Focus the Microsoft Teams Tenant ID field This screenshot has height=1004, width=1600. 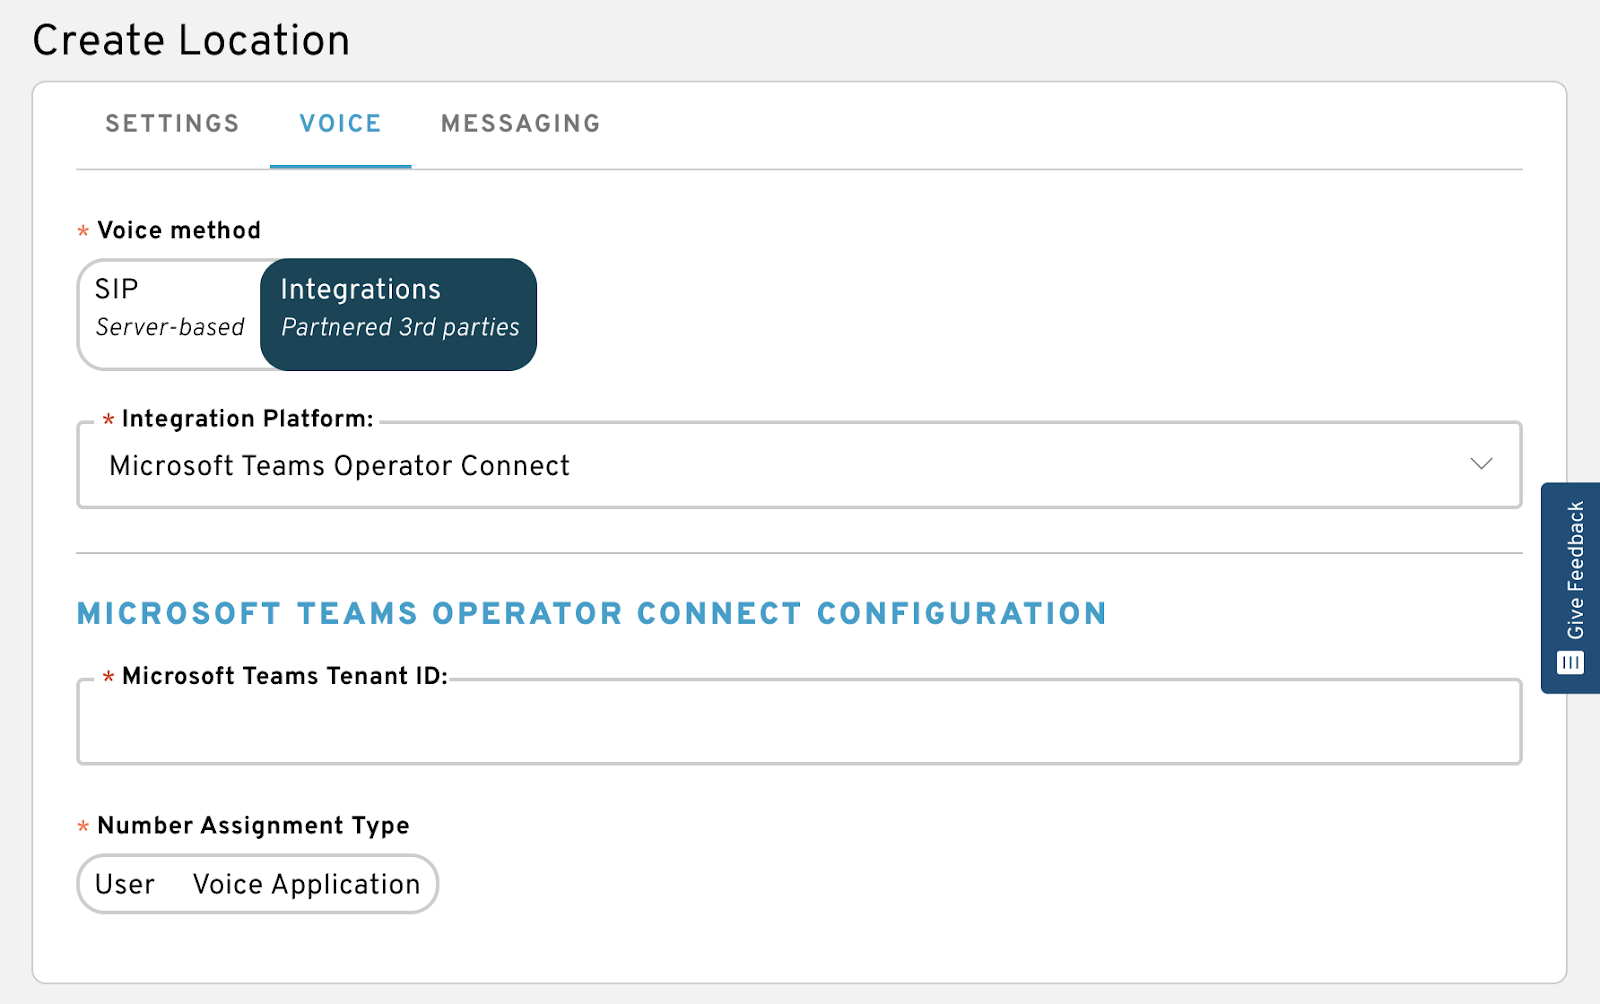[x=799, y=722]
